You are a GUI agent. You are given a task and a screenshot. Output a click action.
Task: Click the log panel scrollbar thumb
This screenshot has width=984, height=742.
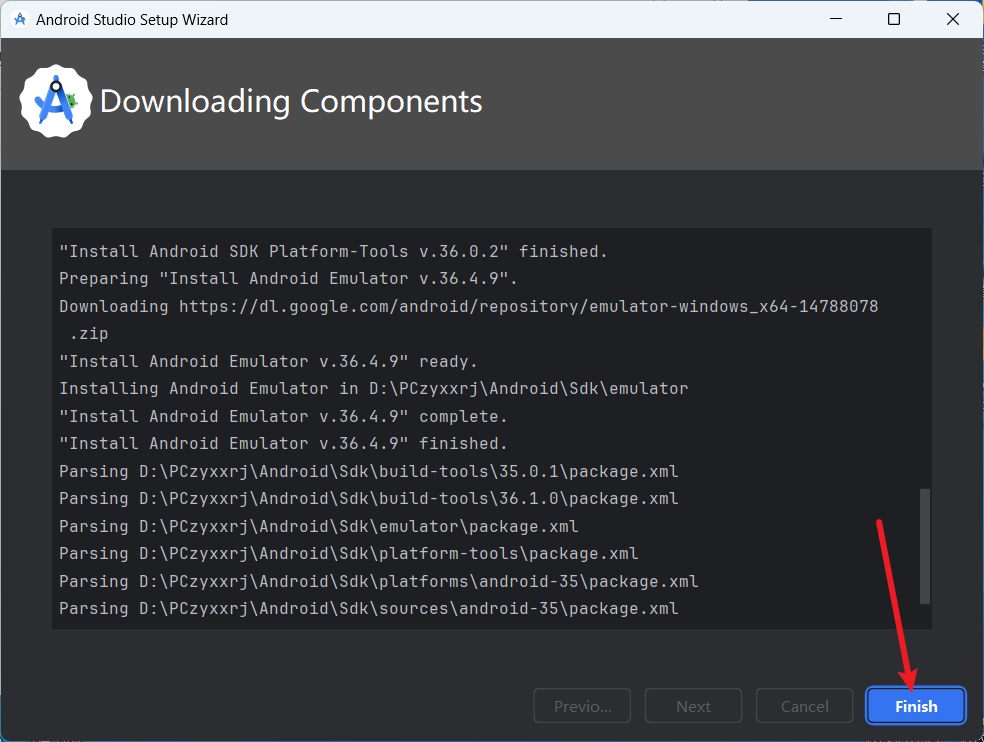(924, 546)
